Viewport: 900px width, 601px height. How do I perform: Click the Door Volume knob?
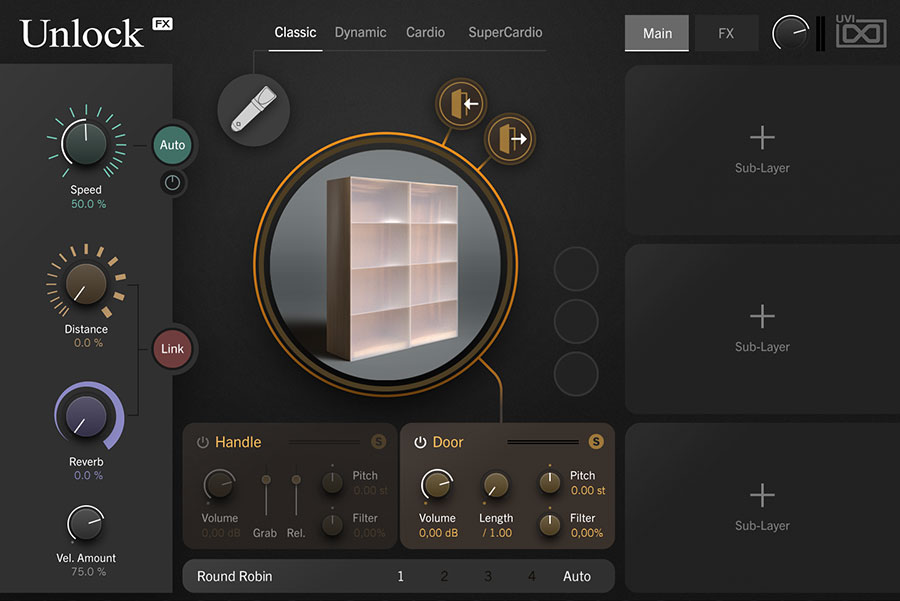pos(437,486)
